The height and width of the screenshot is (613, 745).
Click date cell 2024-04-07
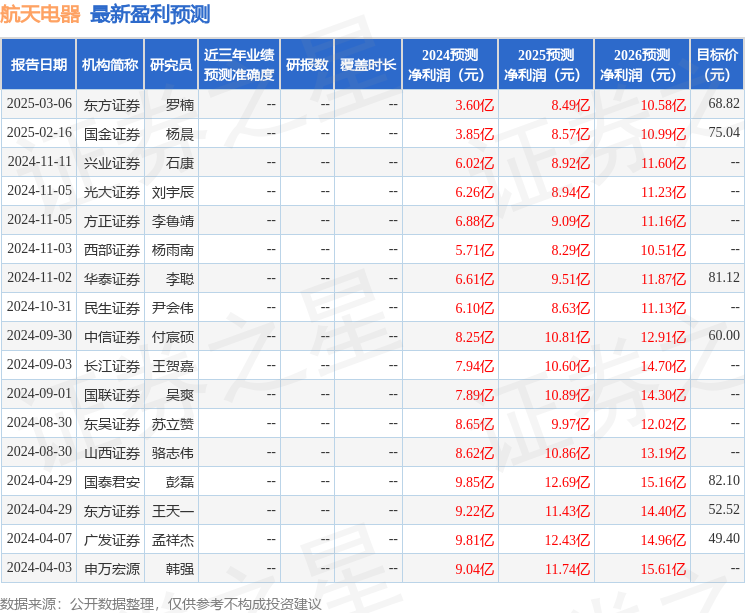[39, 538]
